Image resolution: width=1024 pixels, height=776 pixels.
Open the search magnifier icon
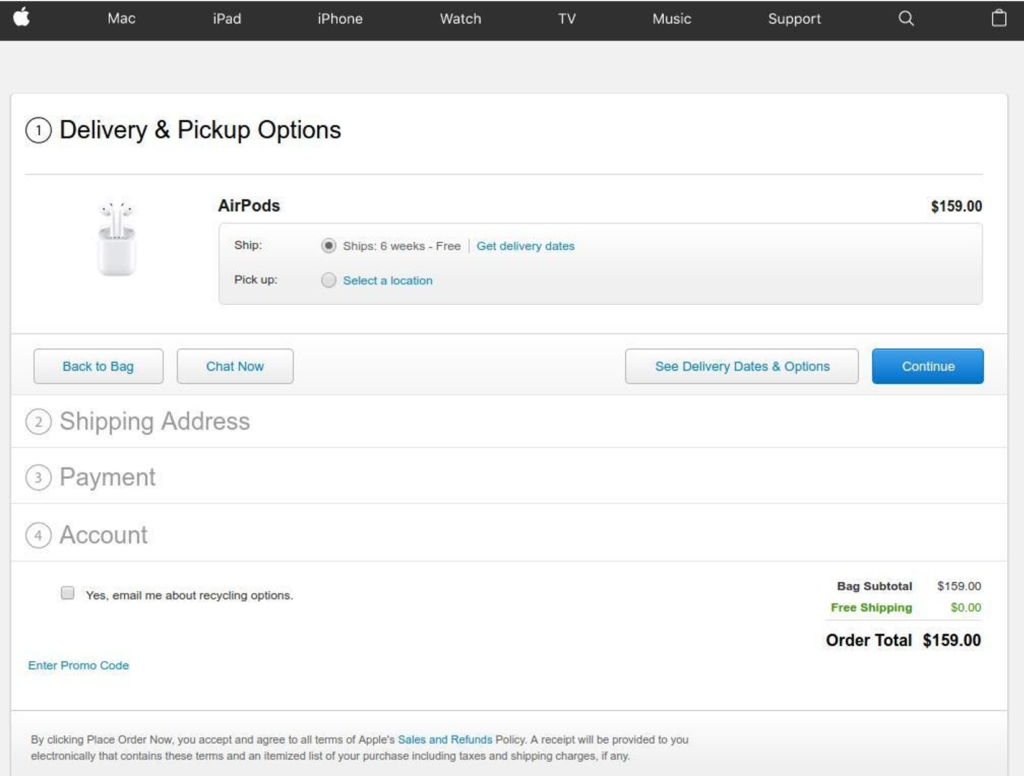[906, 18]
